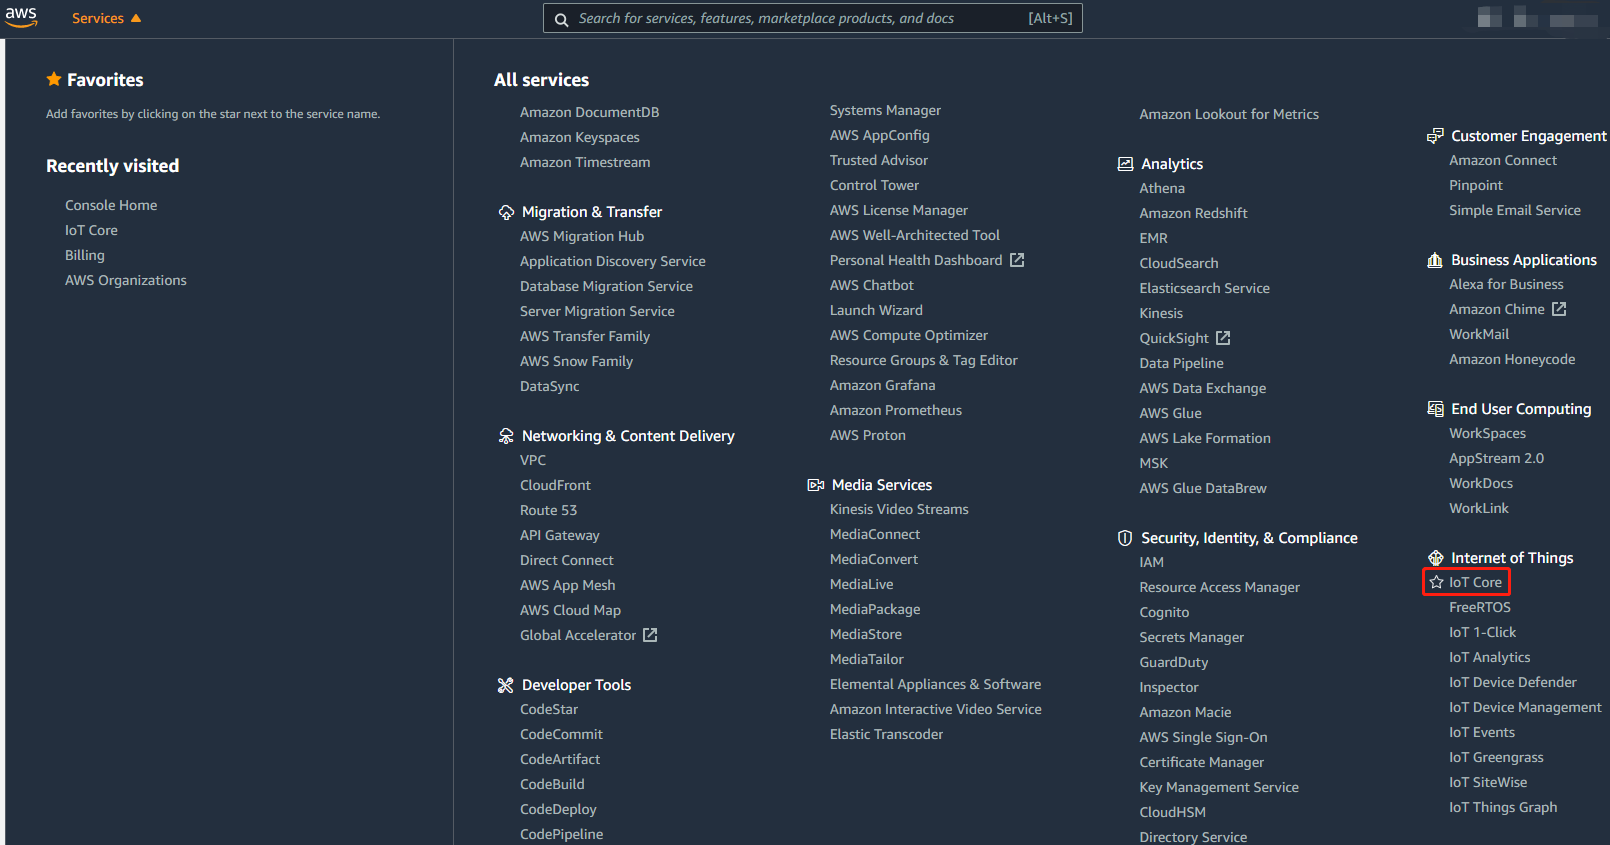This screenshot has height=845, width=1610.
Task: Click the Networking & Content Delivery icon
Action: tap(506, 436)
